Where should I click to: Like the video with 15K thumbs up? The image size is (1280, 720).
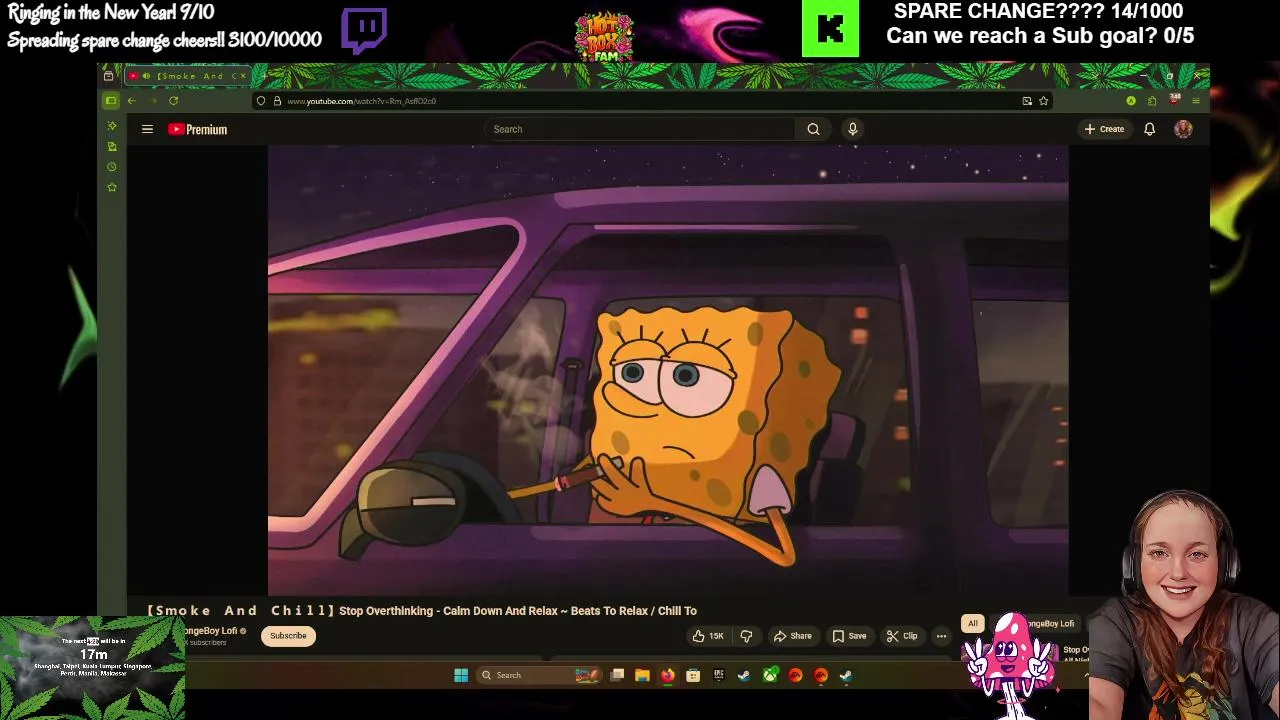click(x=708, y=636)
